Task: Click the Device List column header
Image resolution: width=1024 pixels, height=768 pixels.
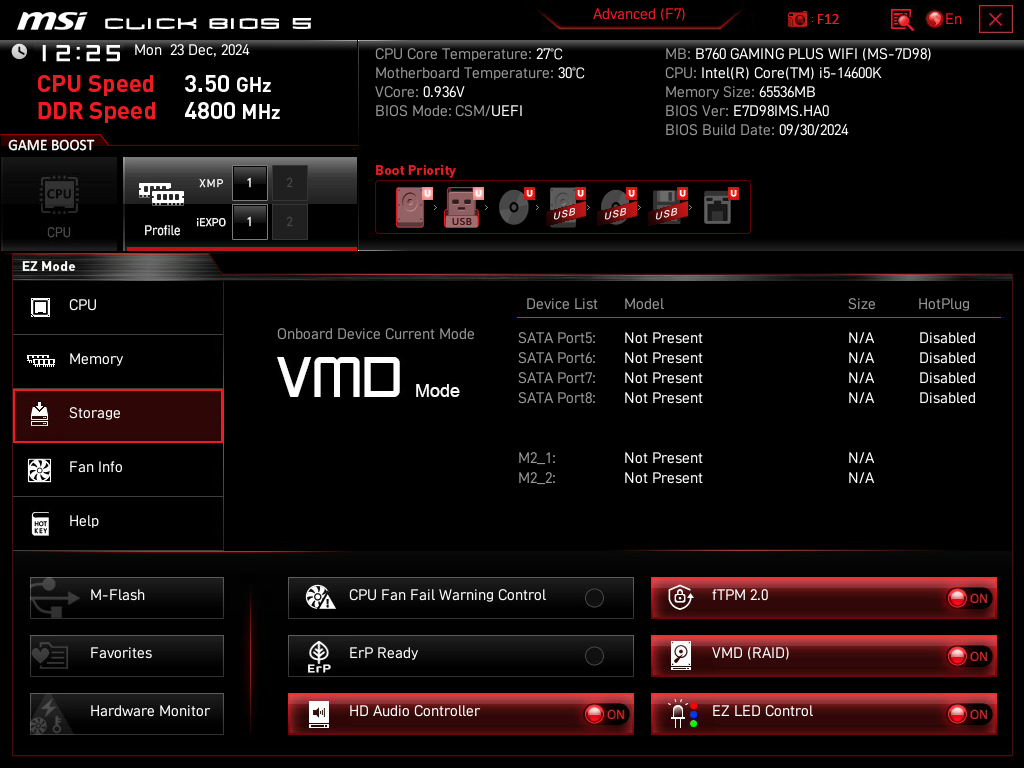Action: (562, 304)
